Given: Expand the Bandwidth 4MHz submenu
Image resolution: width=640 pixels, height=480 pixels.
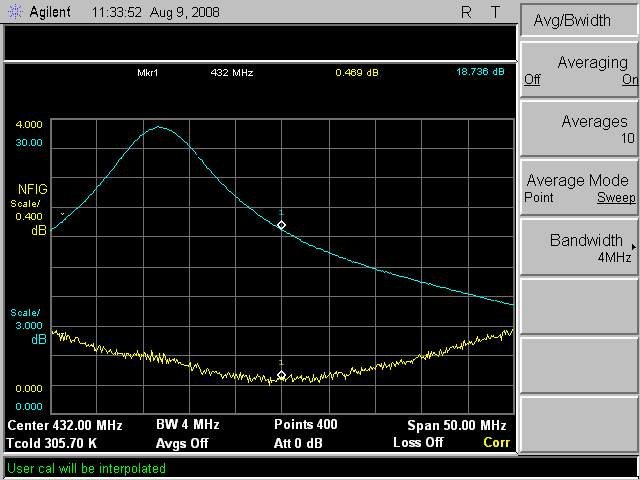Looking at the screenshot, I should pos(580,248).
